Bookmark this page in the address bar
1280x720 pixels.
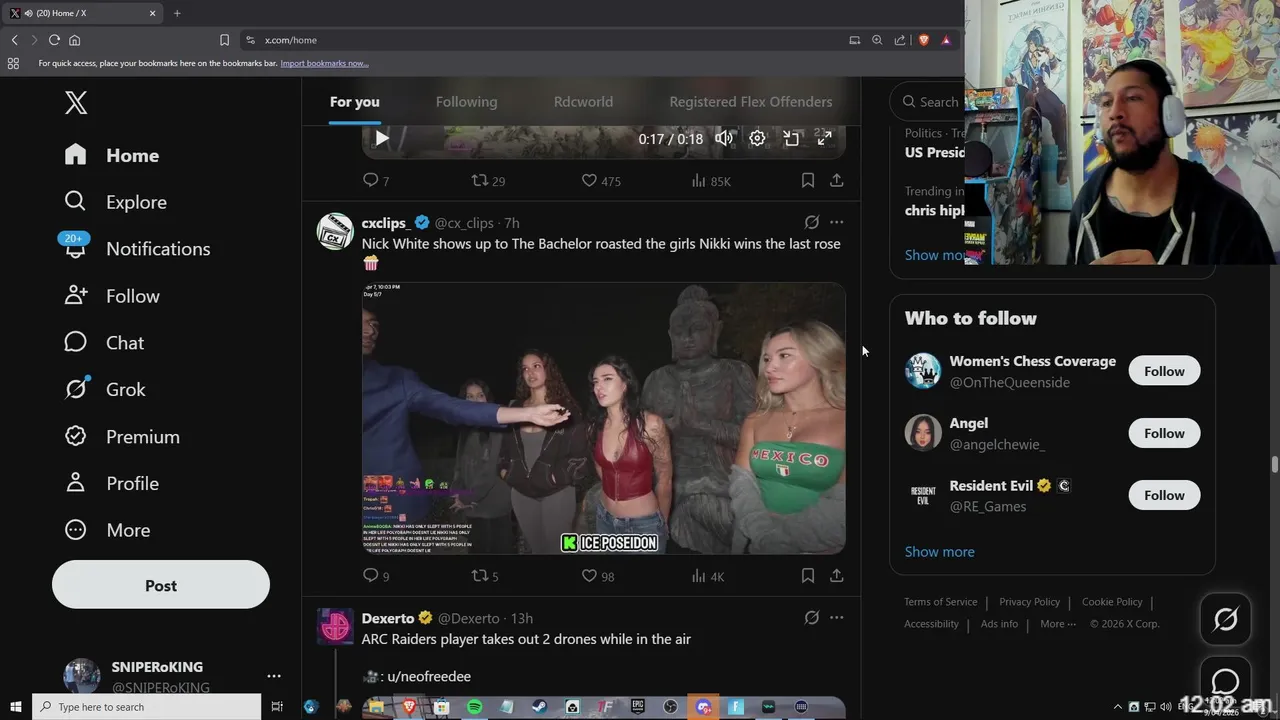[224, 40]
